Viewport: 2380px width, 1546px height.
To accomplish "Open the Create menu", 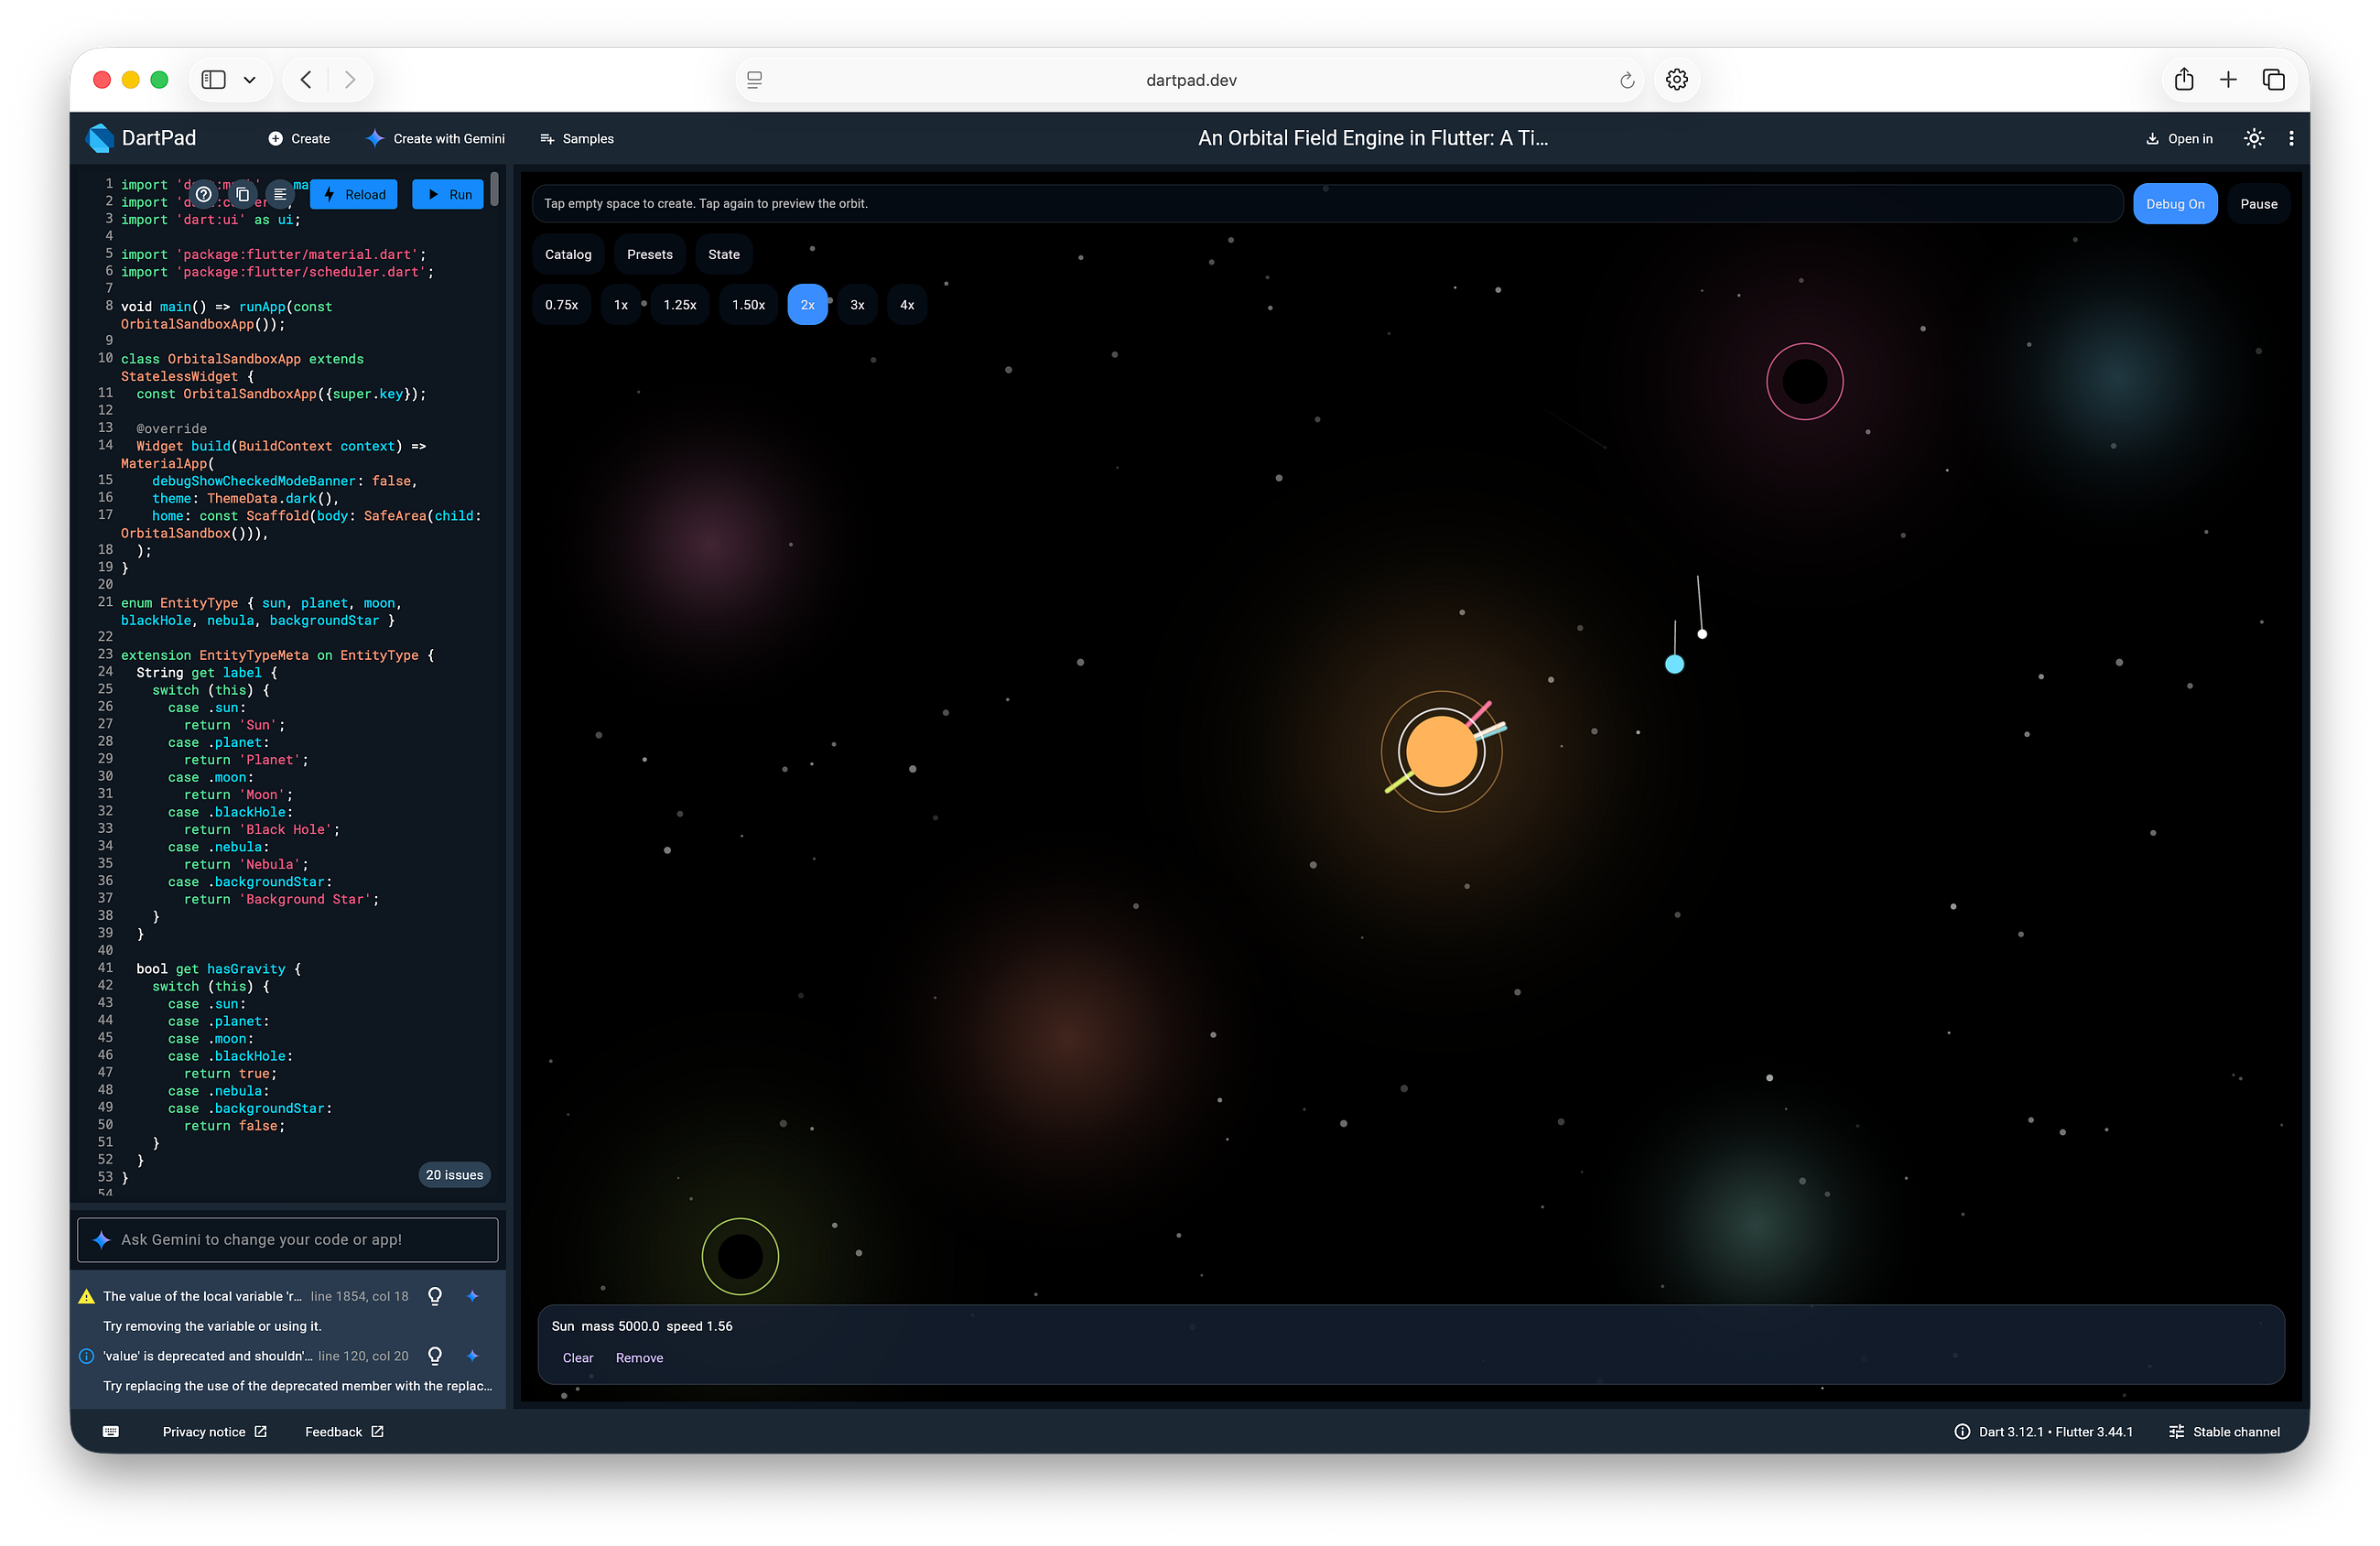I will click(x=299, y=139).
